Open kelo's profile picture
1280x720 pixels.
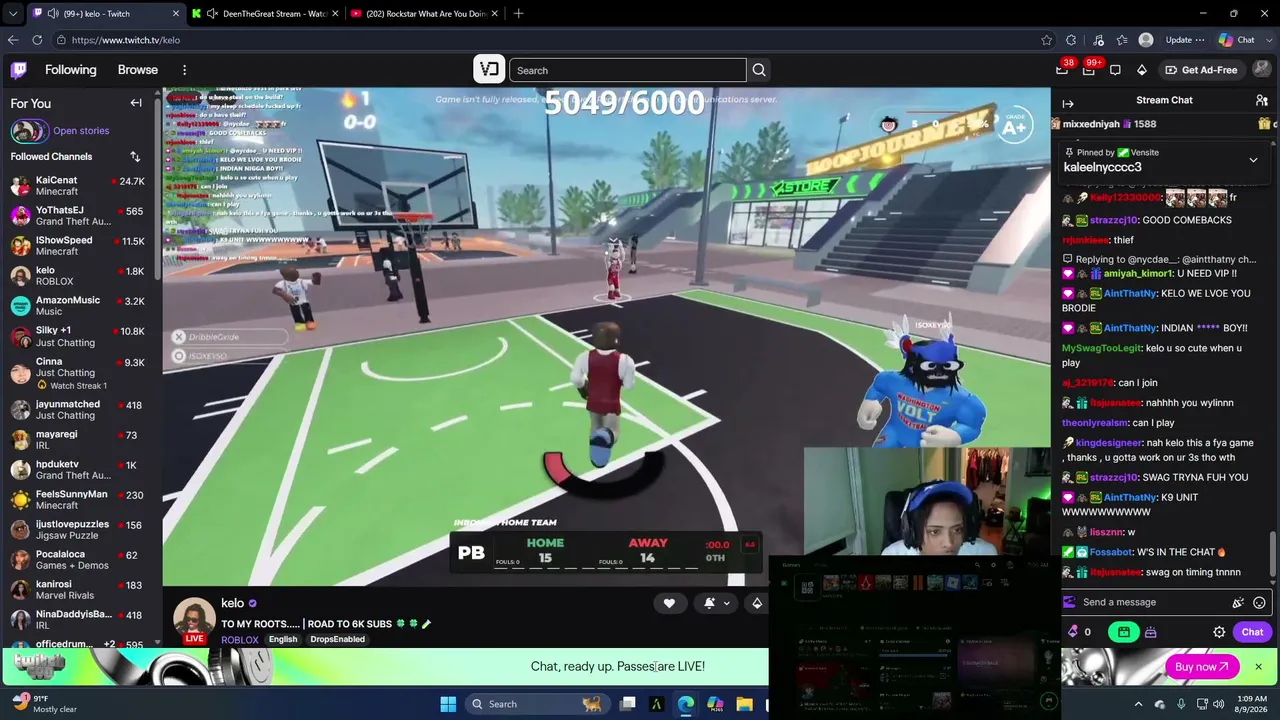coord(194,620)
